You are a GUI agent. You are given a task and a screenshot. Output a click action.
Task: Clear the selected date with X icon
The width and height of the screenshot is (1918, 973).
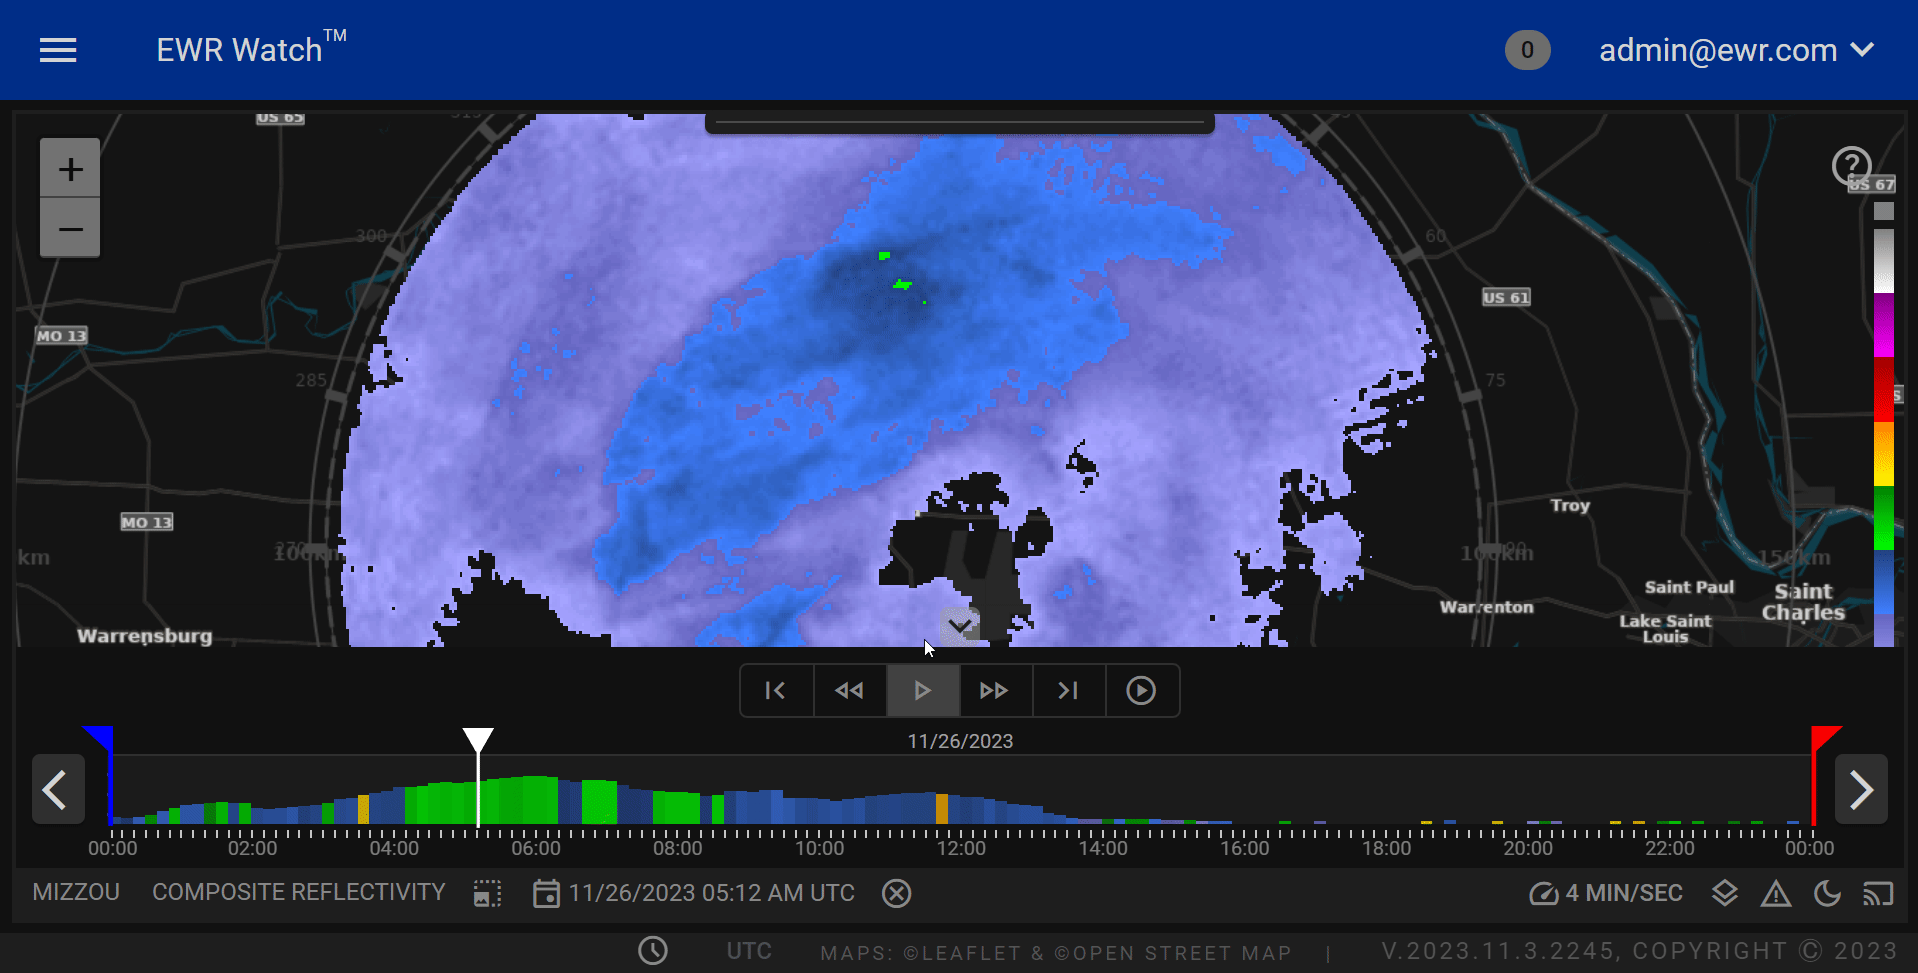click(x=896, y=893)
